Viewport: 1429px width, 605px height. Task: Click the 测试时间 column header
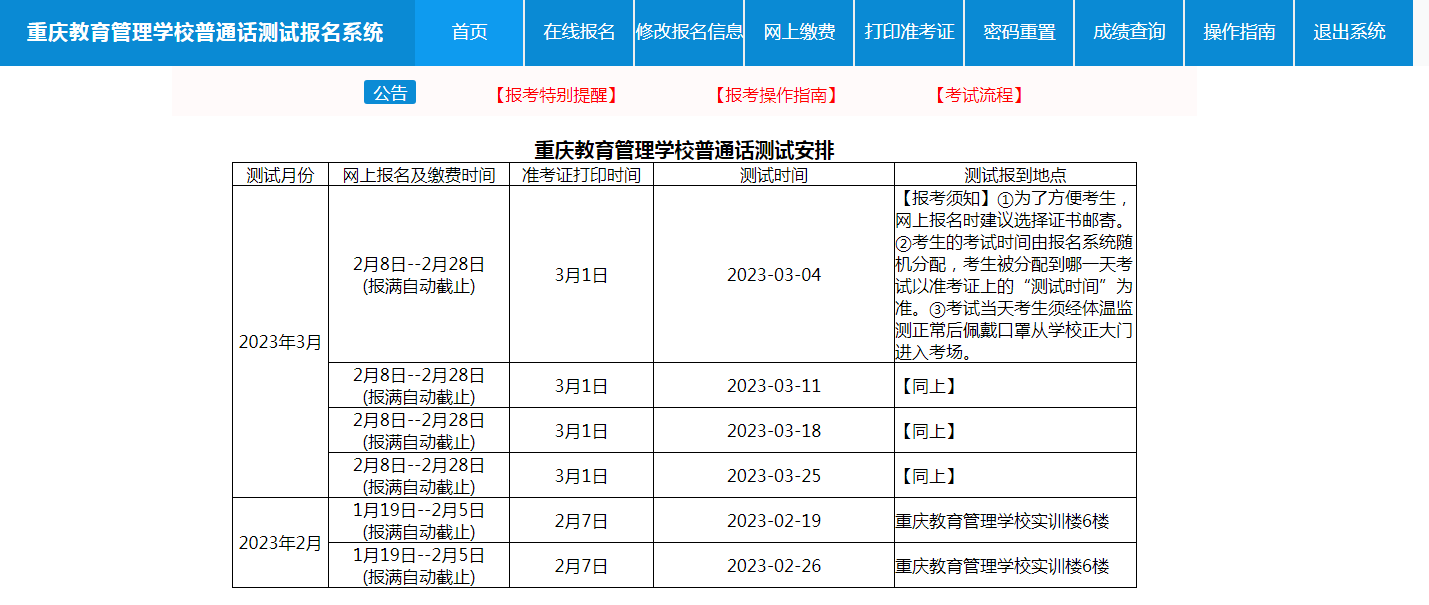tap(774, 175)
